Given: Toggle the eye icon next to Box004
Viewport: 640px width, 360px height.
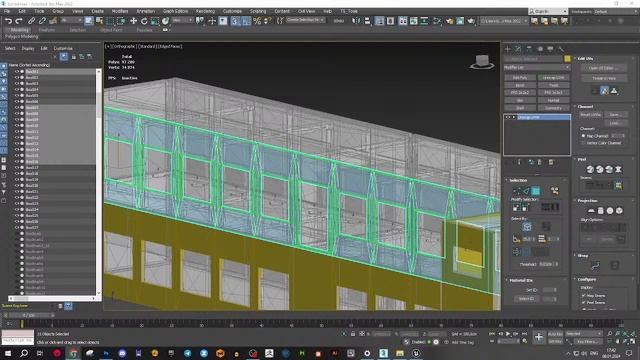Looking at the screenshot, I should click(17, 89).
